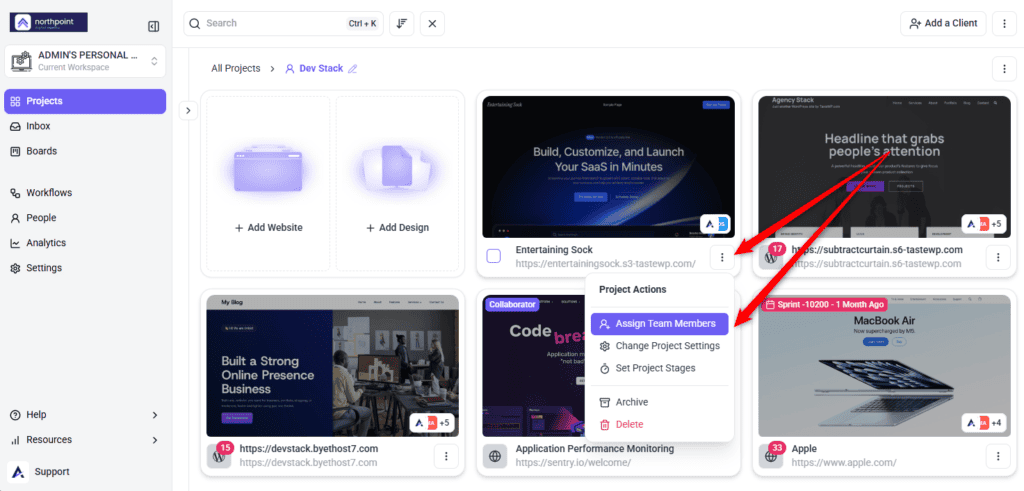
Task: Click the sort order icon
Action: pos(402,24)
